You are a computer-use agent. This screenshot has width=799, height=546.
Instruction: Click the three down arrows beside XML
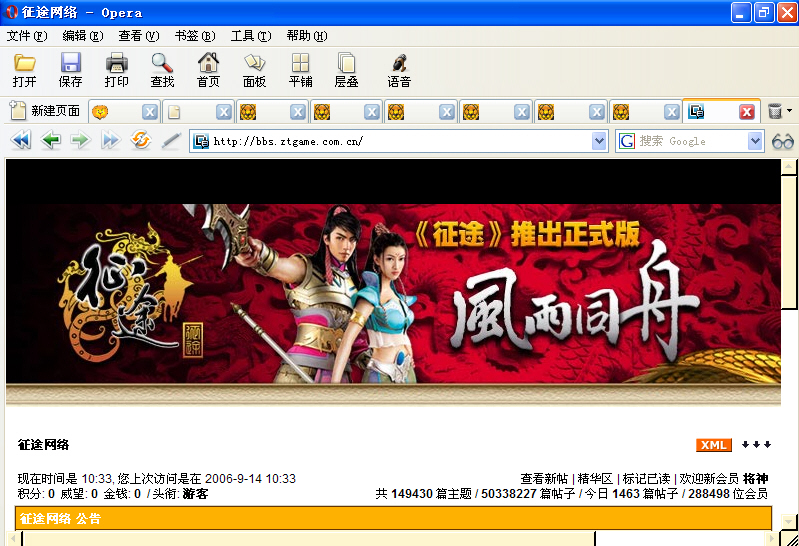coord(756,445)
